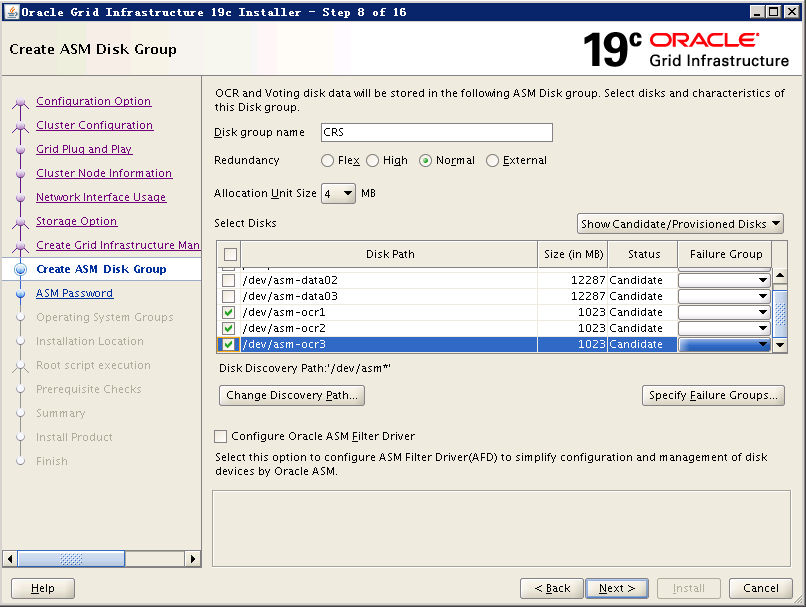Click the steps panel scroll right arrow

click(x=193, y=559)
